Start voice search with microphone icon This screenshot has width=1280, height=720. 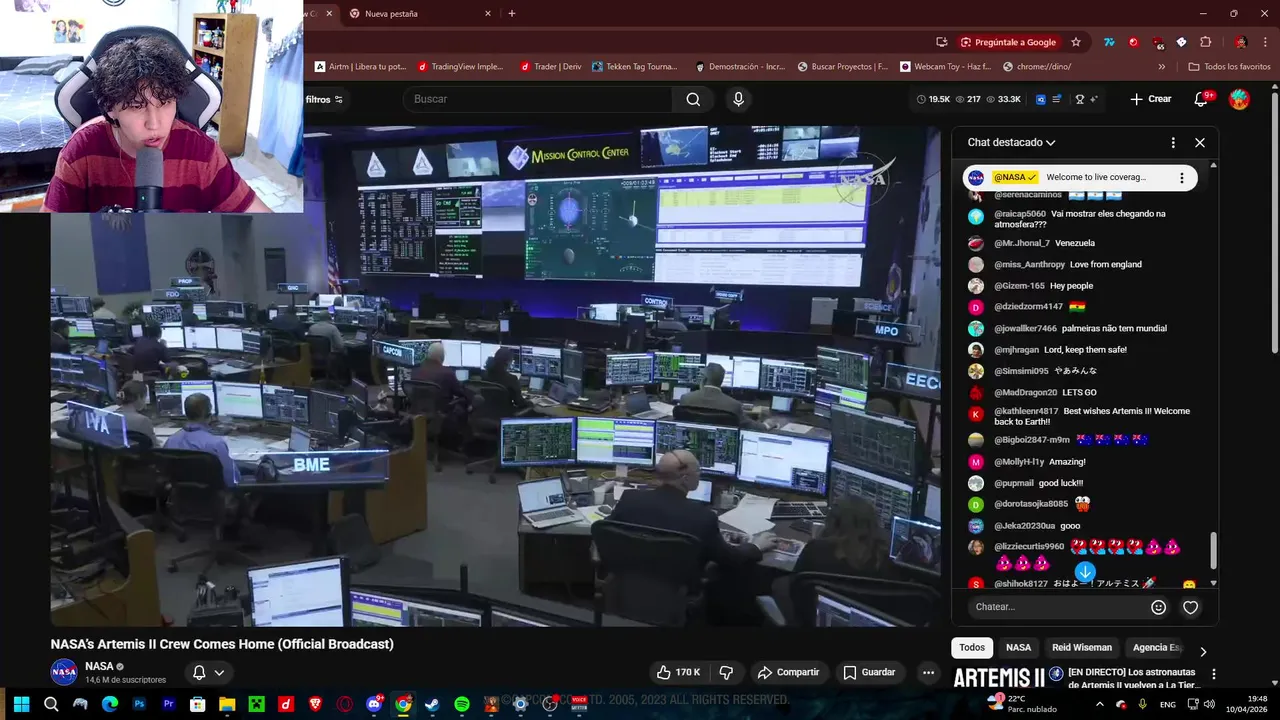coord(738,99)
